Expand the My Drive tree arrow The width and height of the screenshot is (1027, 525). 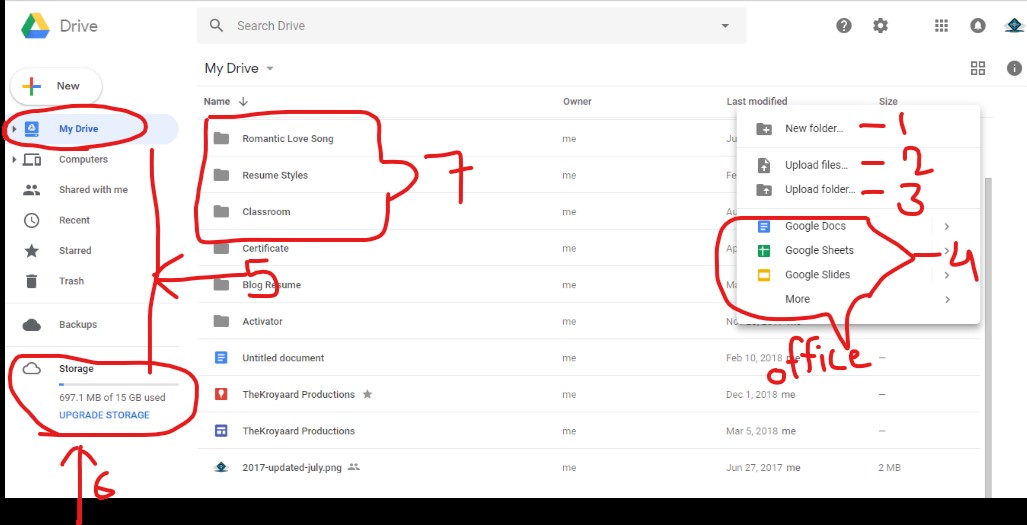tap(14, 129)
